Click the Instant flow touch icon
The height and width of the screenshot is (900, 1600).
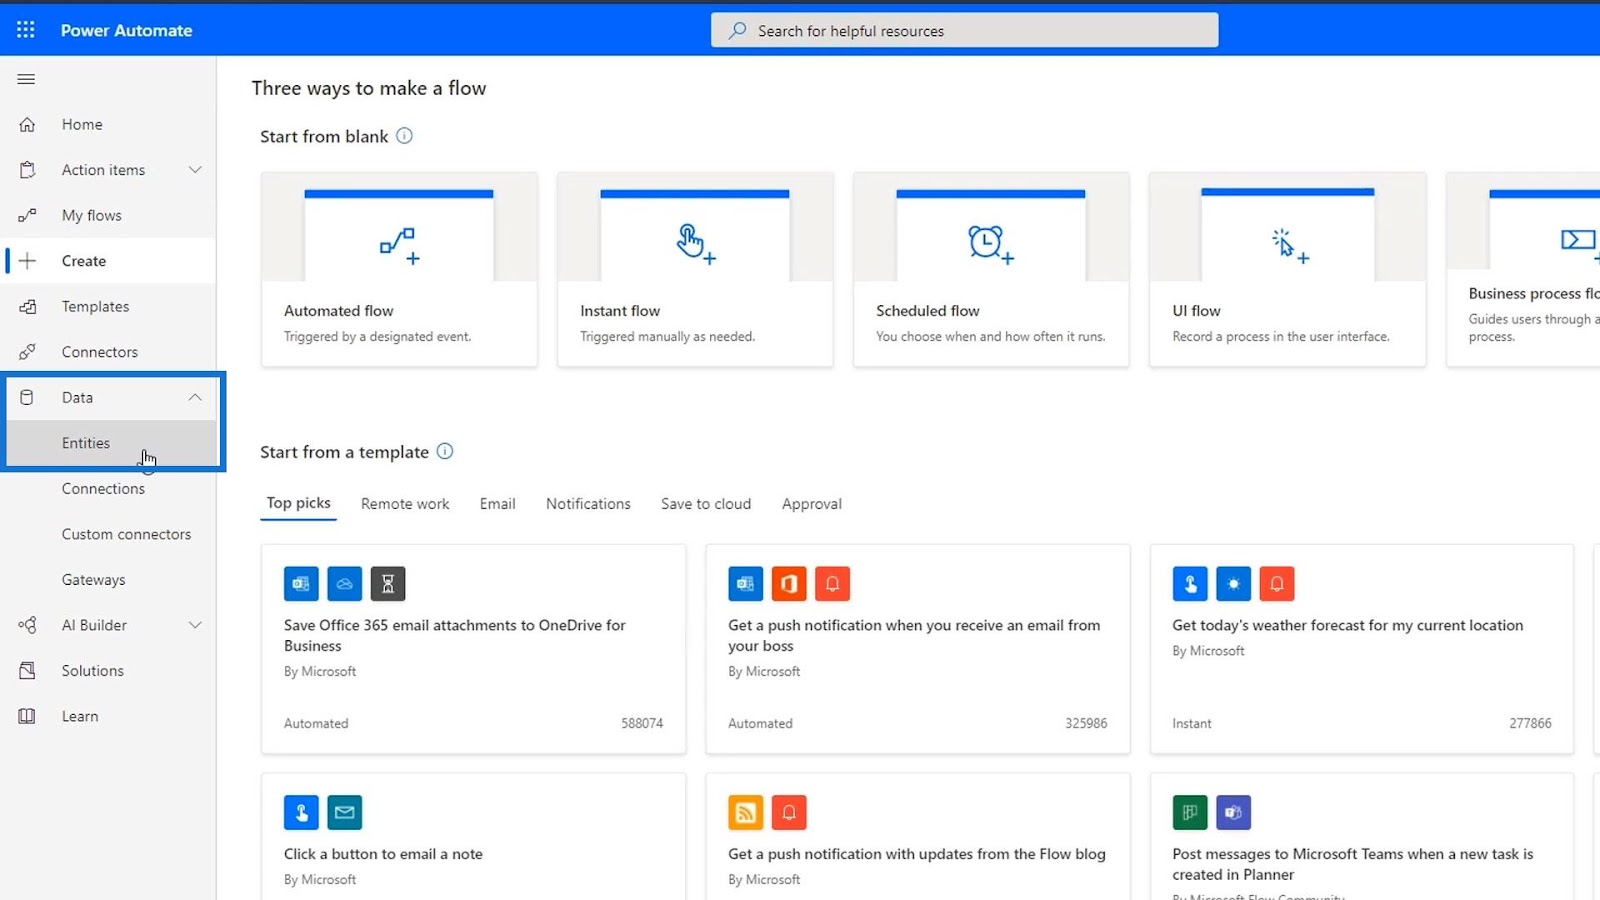point(695,243)
